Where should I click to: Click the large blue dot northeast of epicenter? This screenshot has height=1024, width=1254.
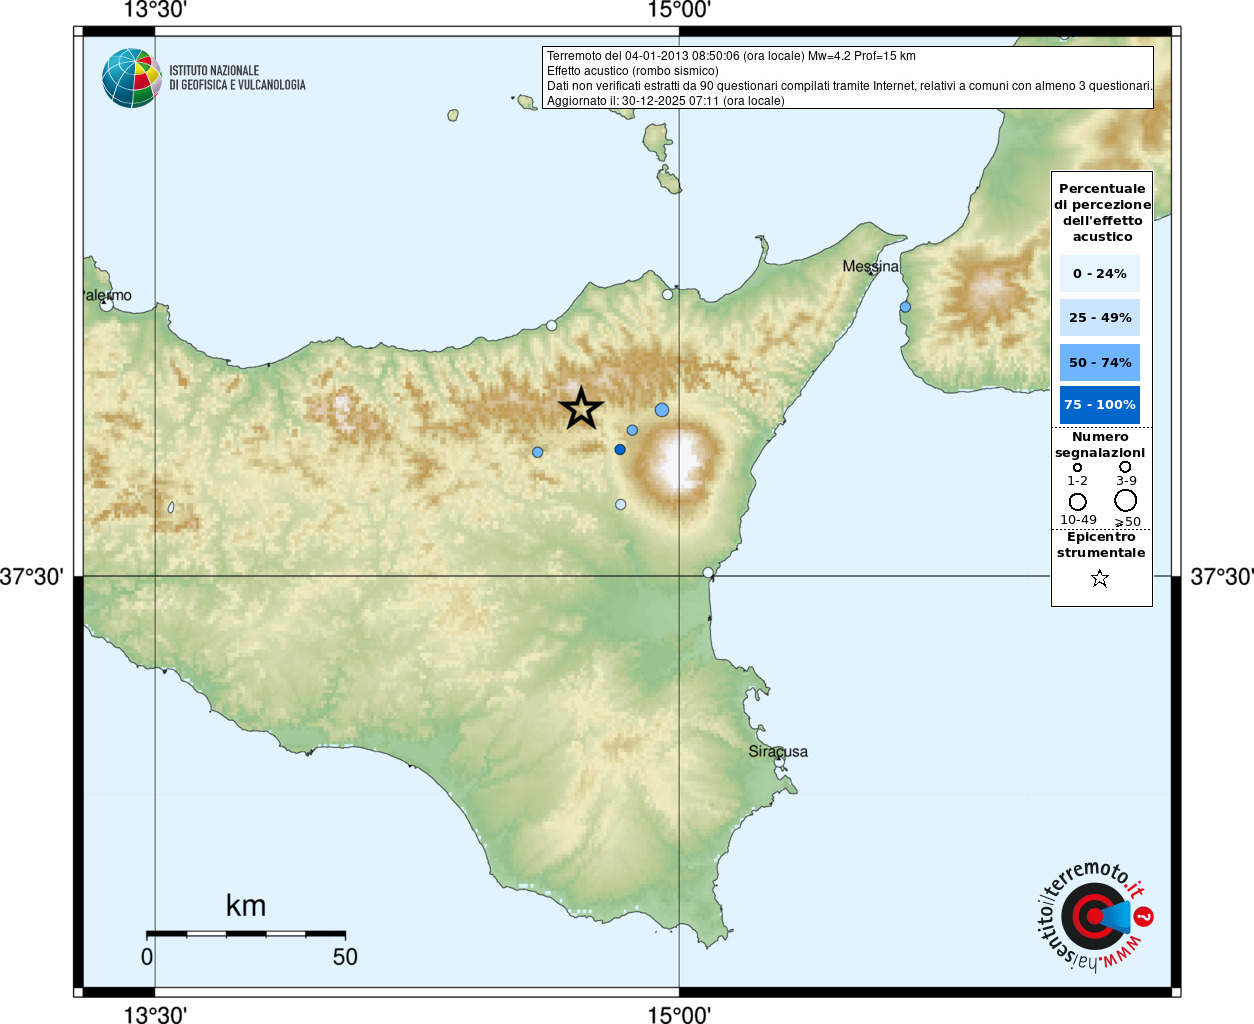click(x=662, y=410)
